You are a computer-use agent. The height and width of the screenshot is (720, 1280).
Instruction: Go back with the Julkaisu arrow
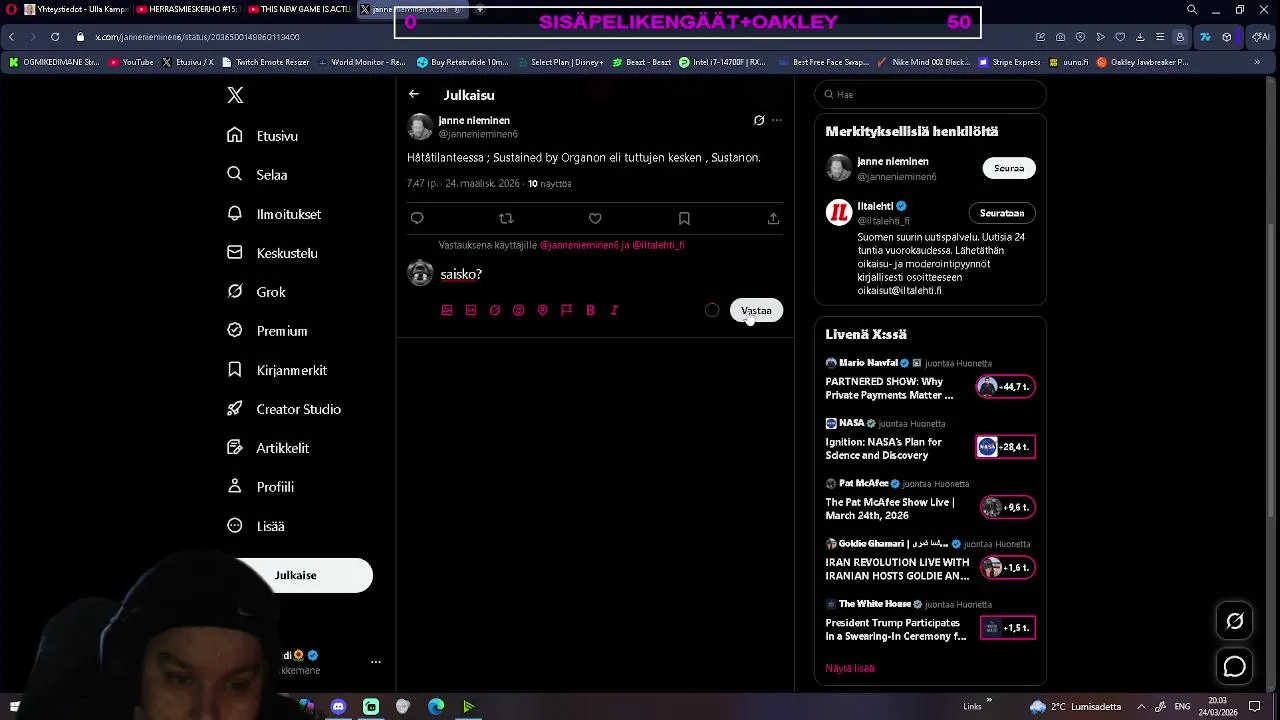(x=414, y=94)
